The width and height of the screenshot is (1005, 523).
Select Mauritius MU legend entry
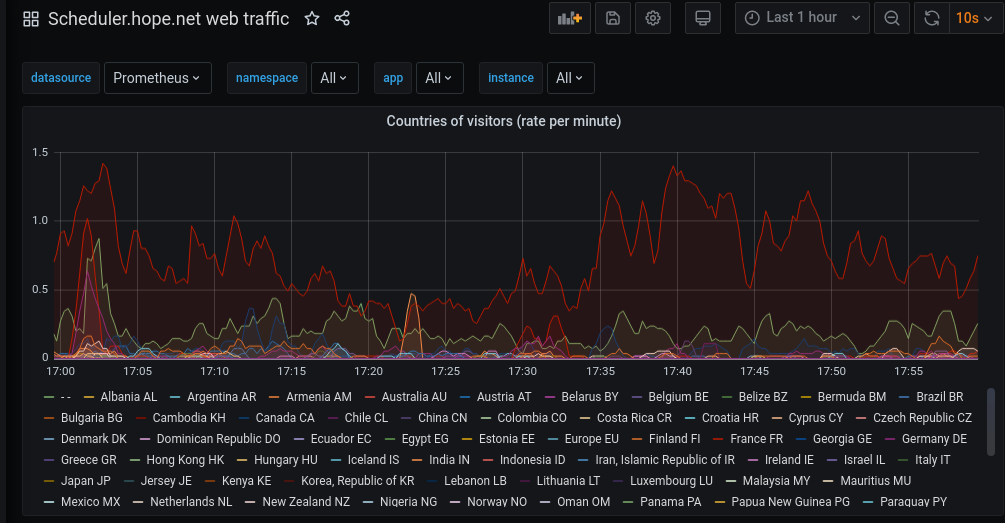876,481
